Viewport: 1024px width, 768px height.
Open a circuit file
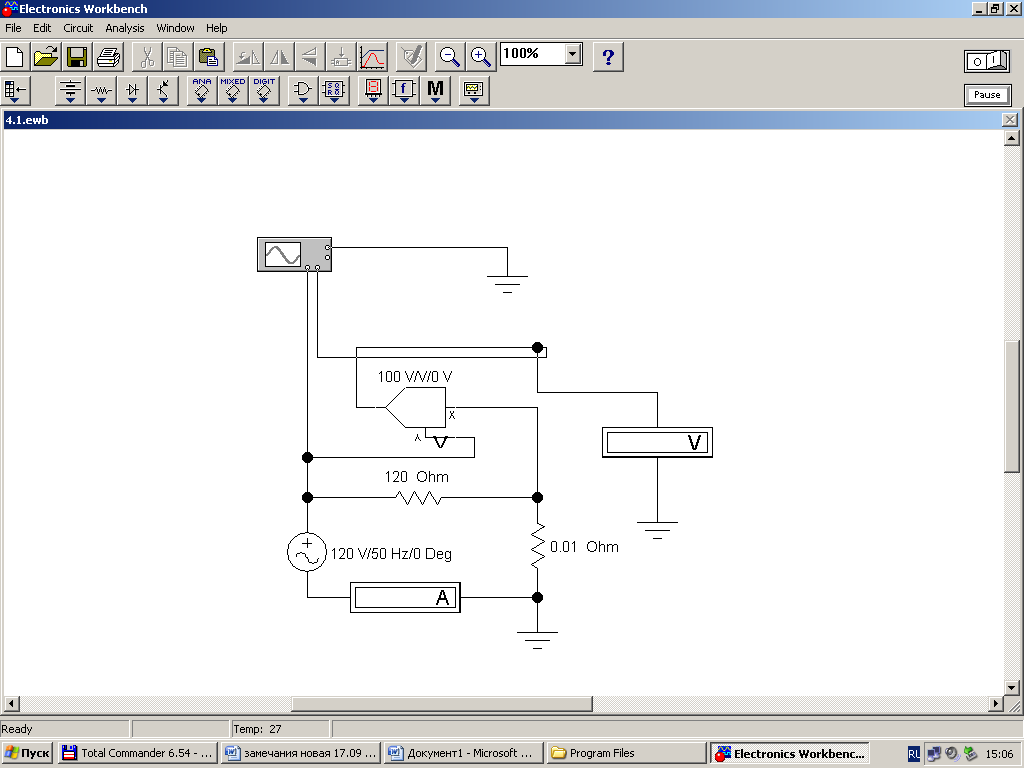point(46,57)
